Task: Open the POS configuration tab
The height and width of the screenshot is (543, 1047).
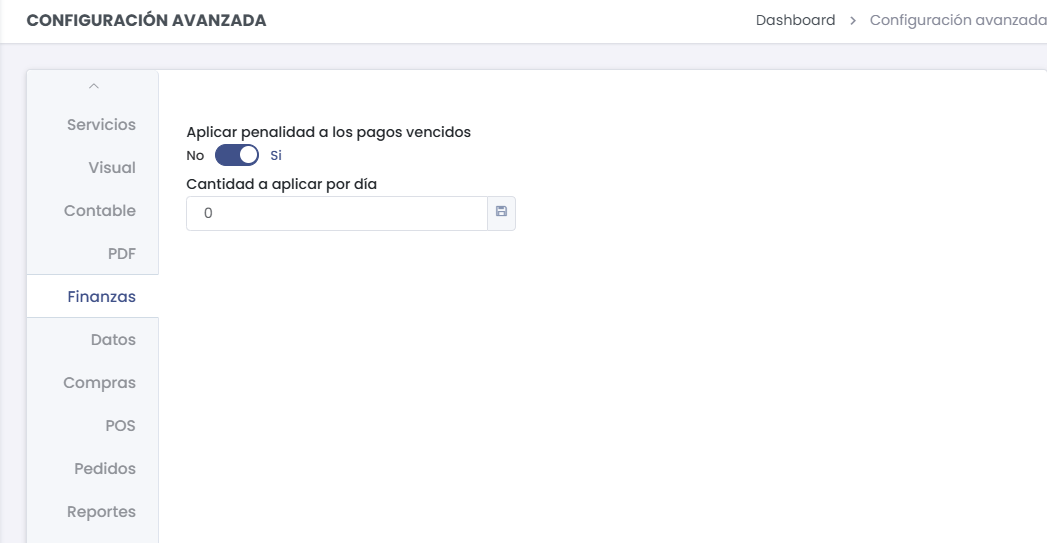Action: (x=120, y=426)
